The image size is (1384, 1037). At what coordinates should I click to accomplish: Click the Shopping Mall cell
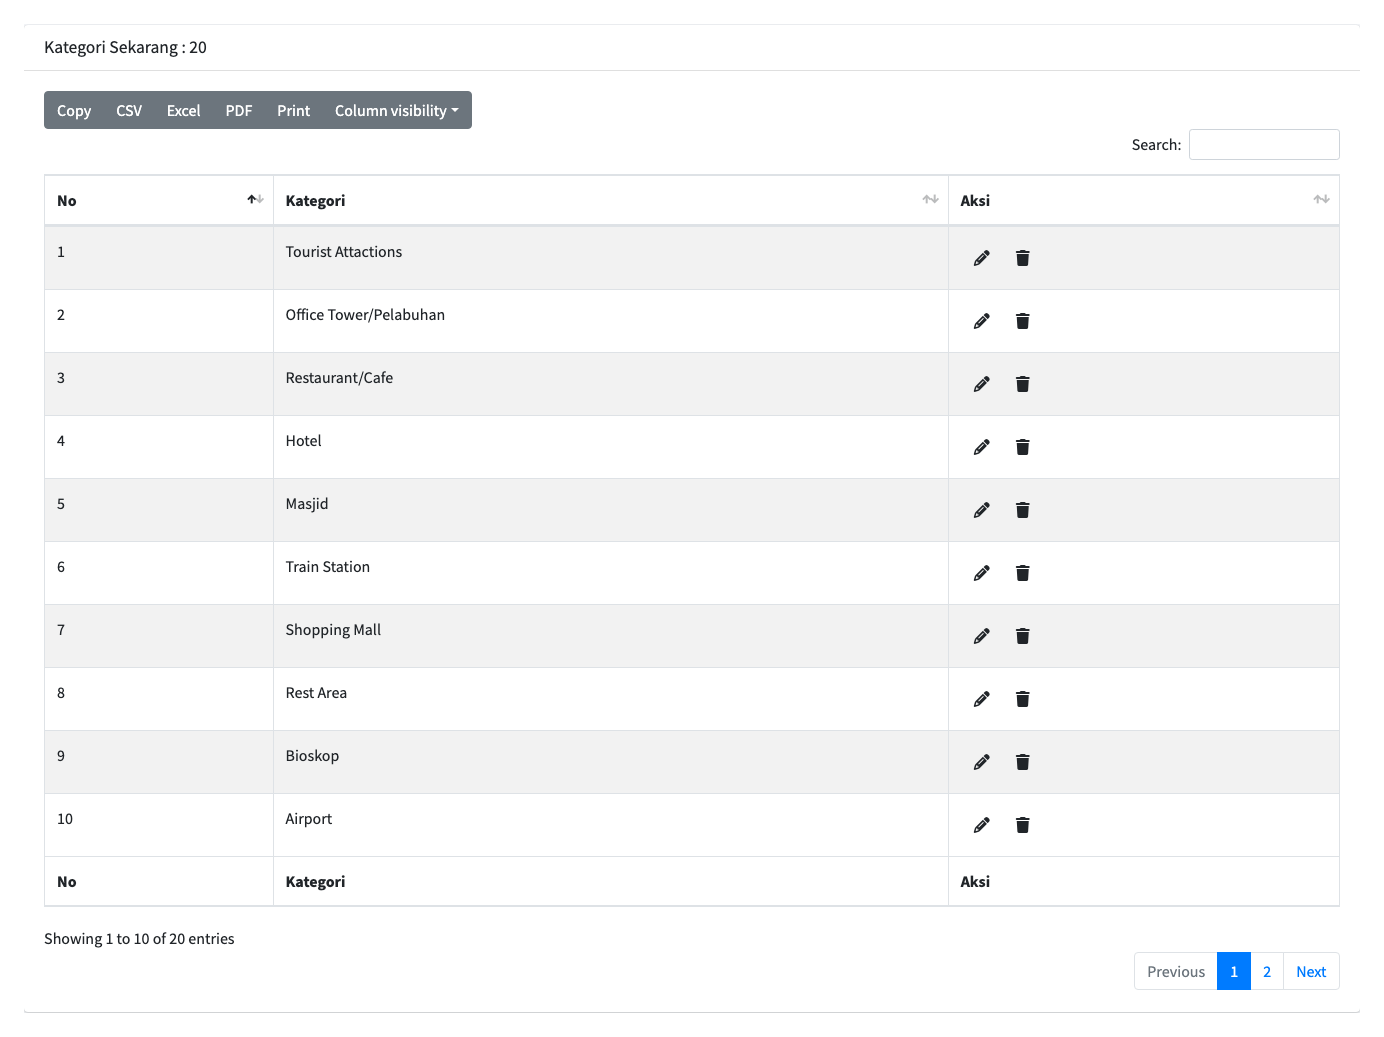611,636
